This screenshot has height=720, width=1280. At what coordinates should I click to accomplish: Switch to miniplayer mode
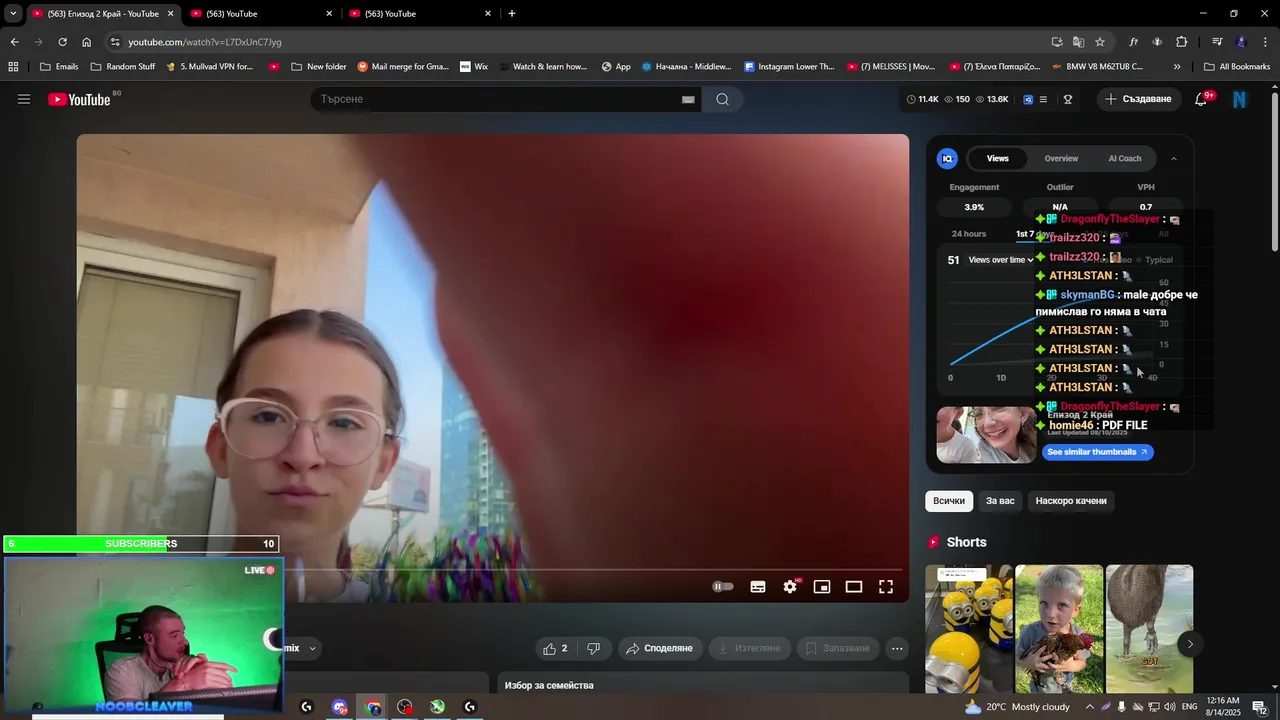pos(822,587)
